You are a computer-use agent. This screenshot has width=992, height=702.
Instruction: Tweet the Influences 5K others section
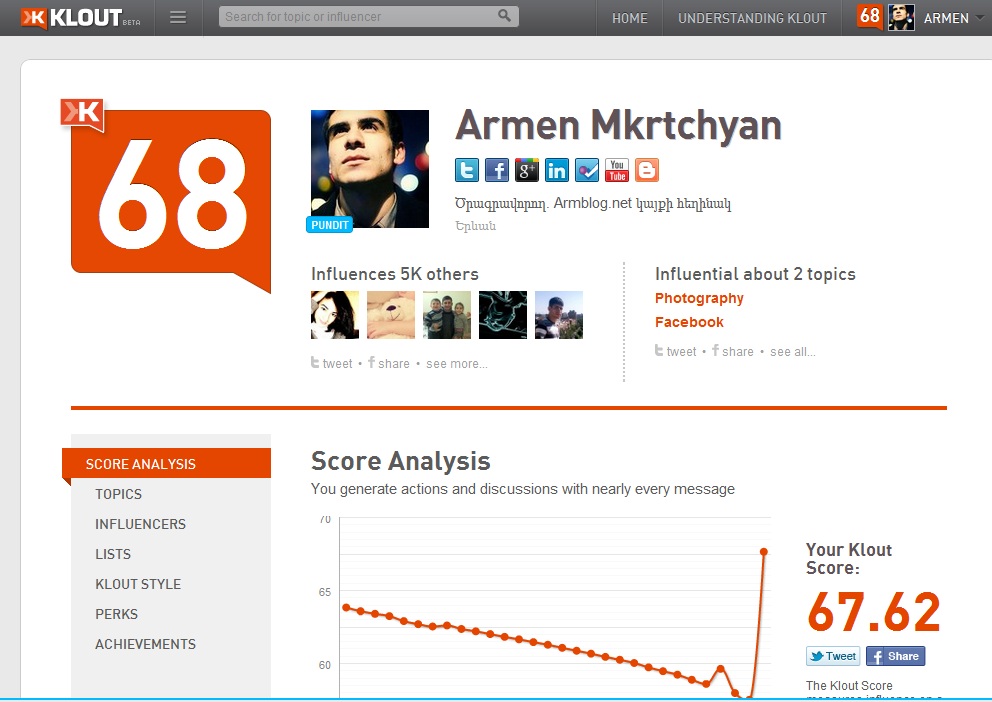pyautogui.click(x=332, y=364)
